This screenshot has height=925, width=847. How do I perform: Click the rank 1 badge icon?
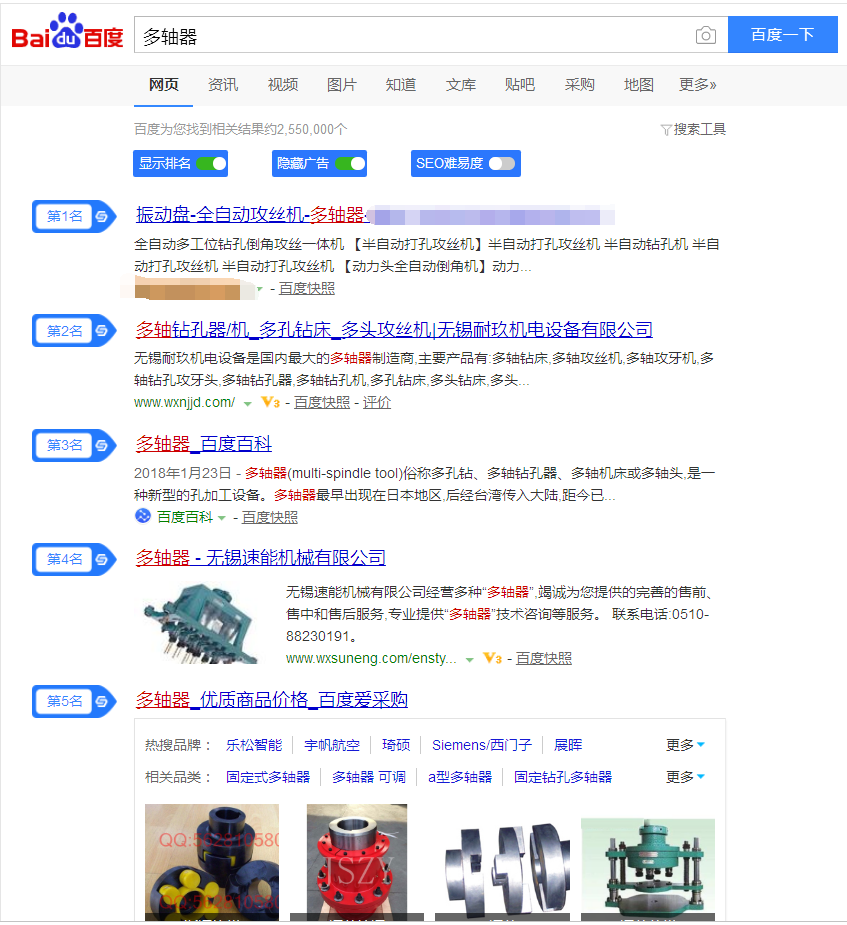(x=73, y=217)
